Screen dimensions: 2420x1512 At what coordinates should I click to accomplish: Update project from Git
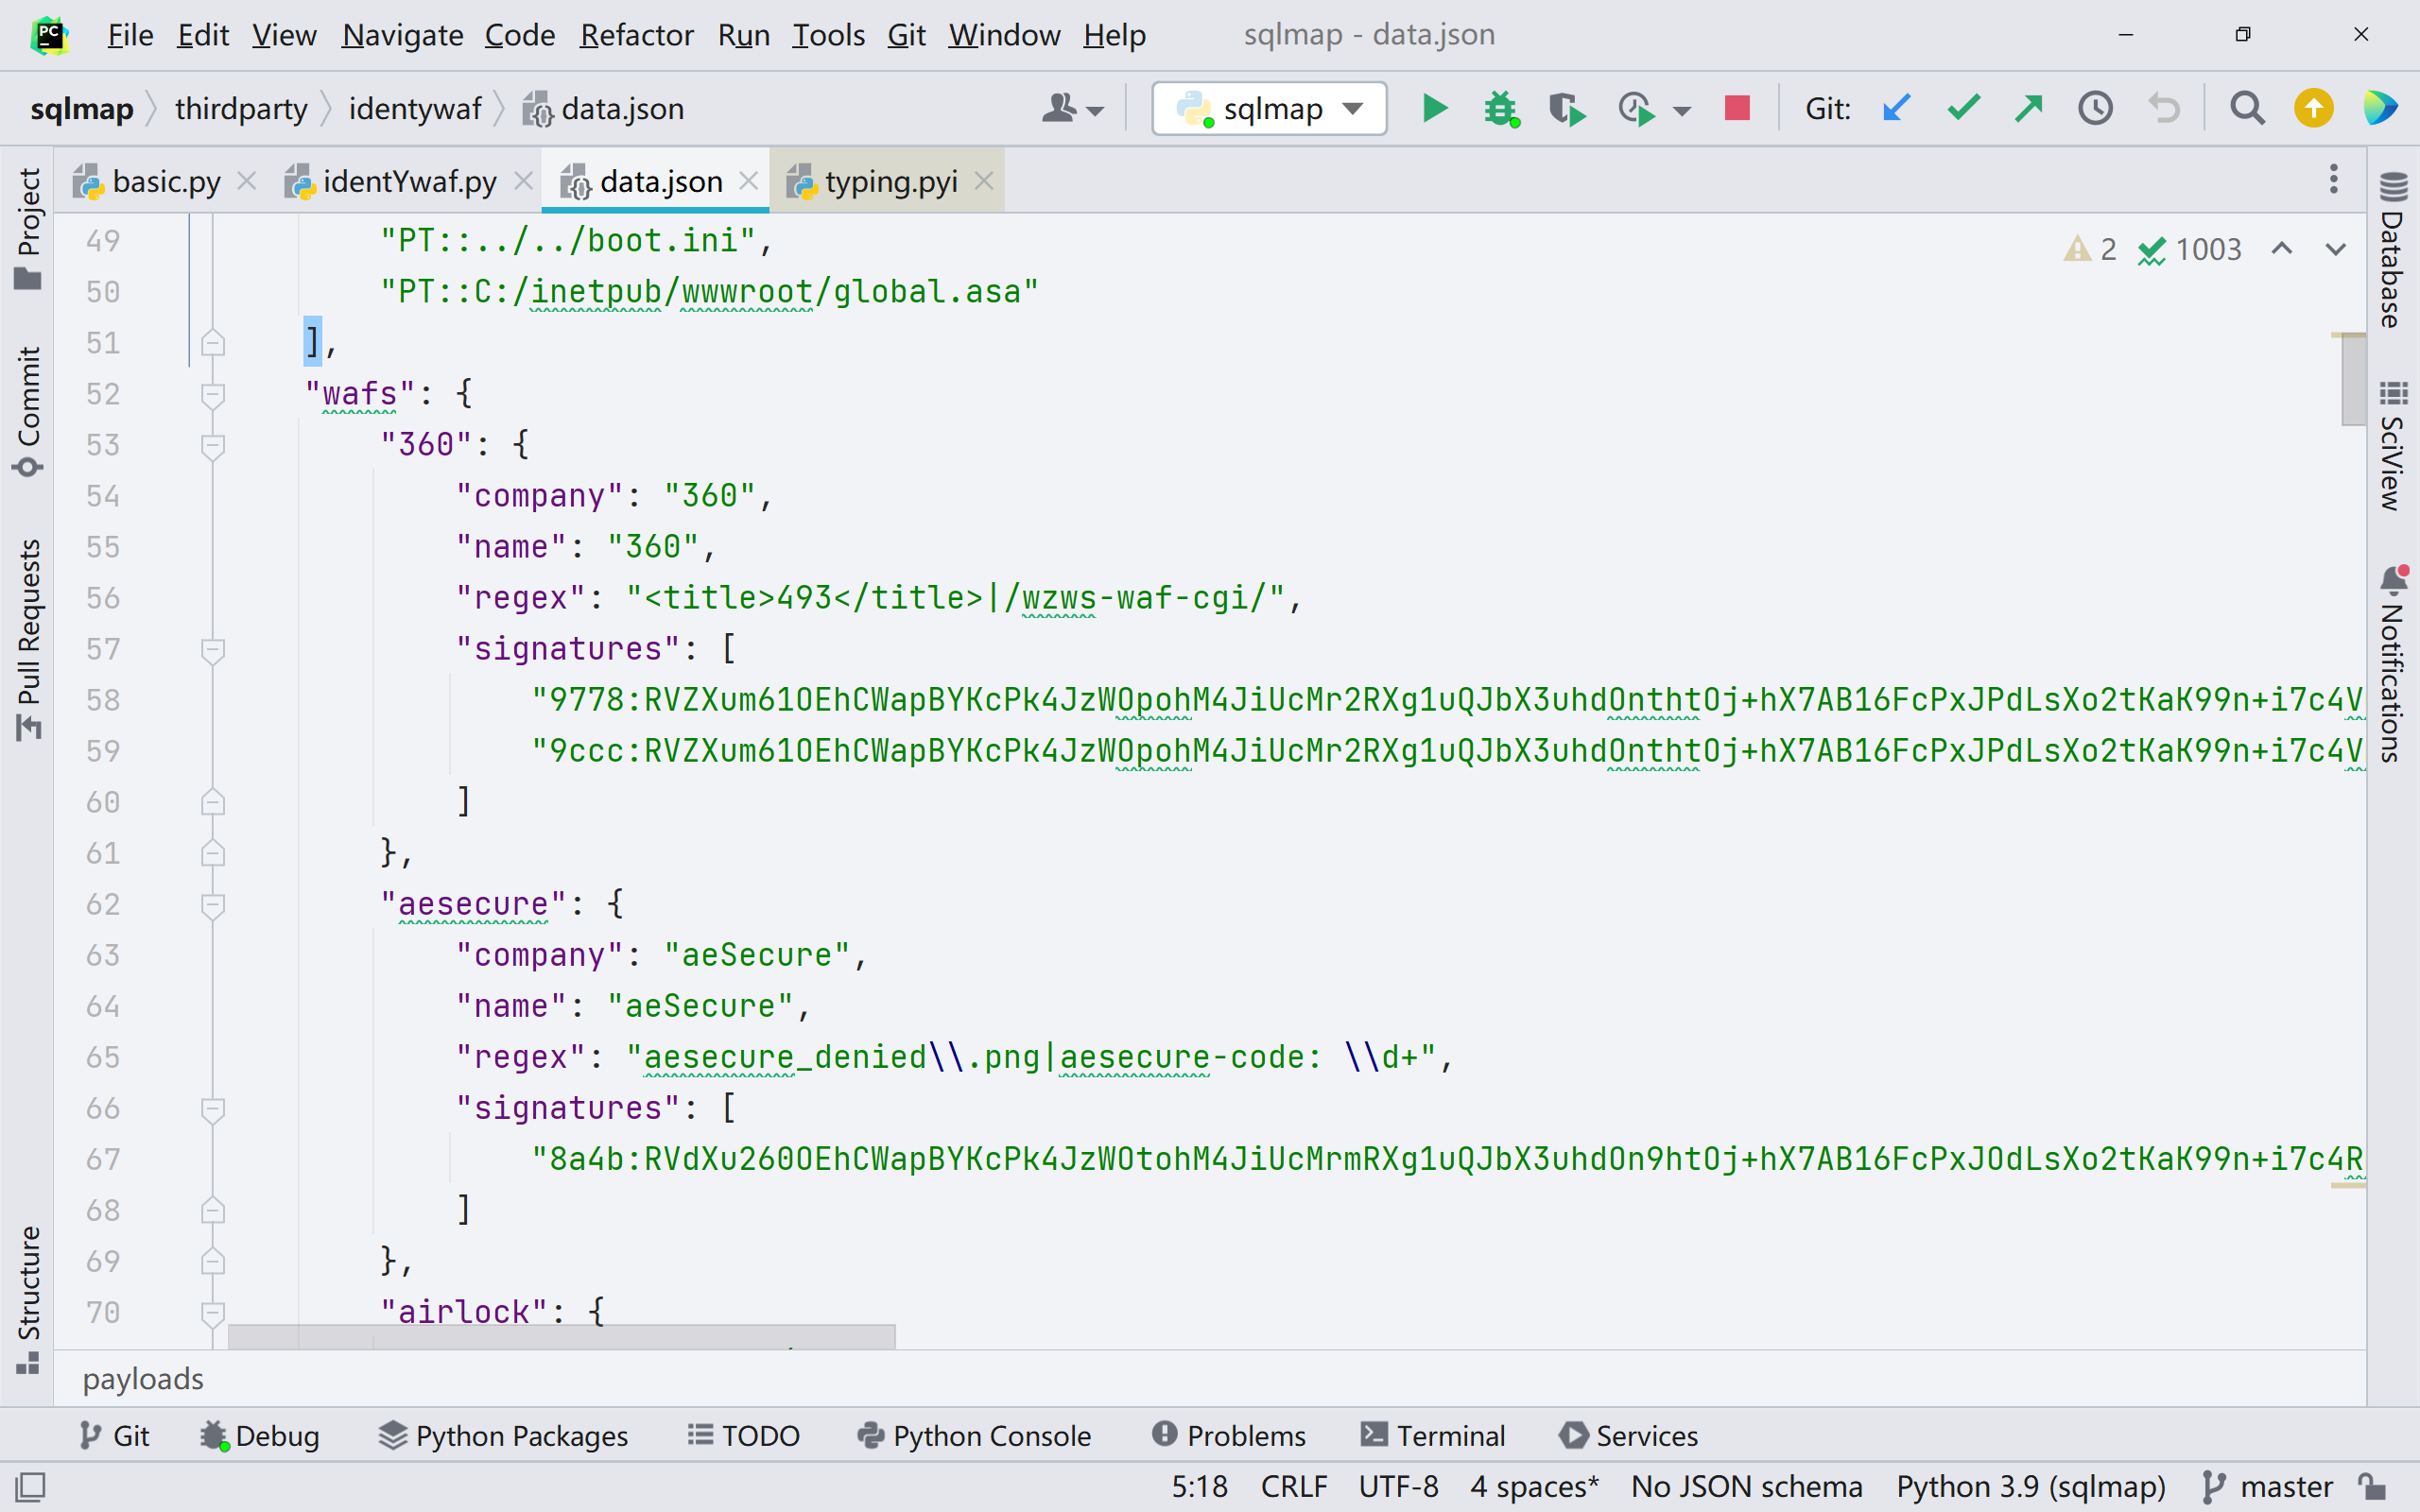tap(1896, 108)
